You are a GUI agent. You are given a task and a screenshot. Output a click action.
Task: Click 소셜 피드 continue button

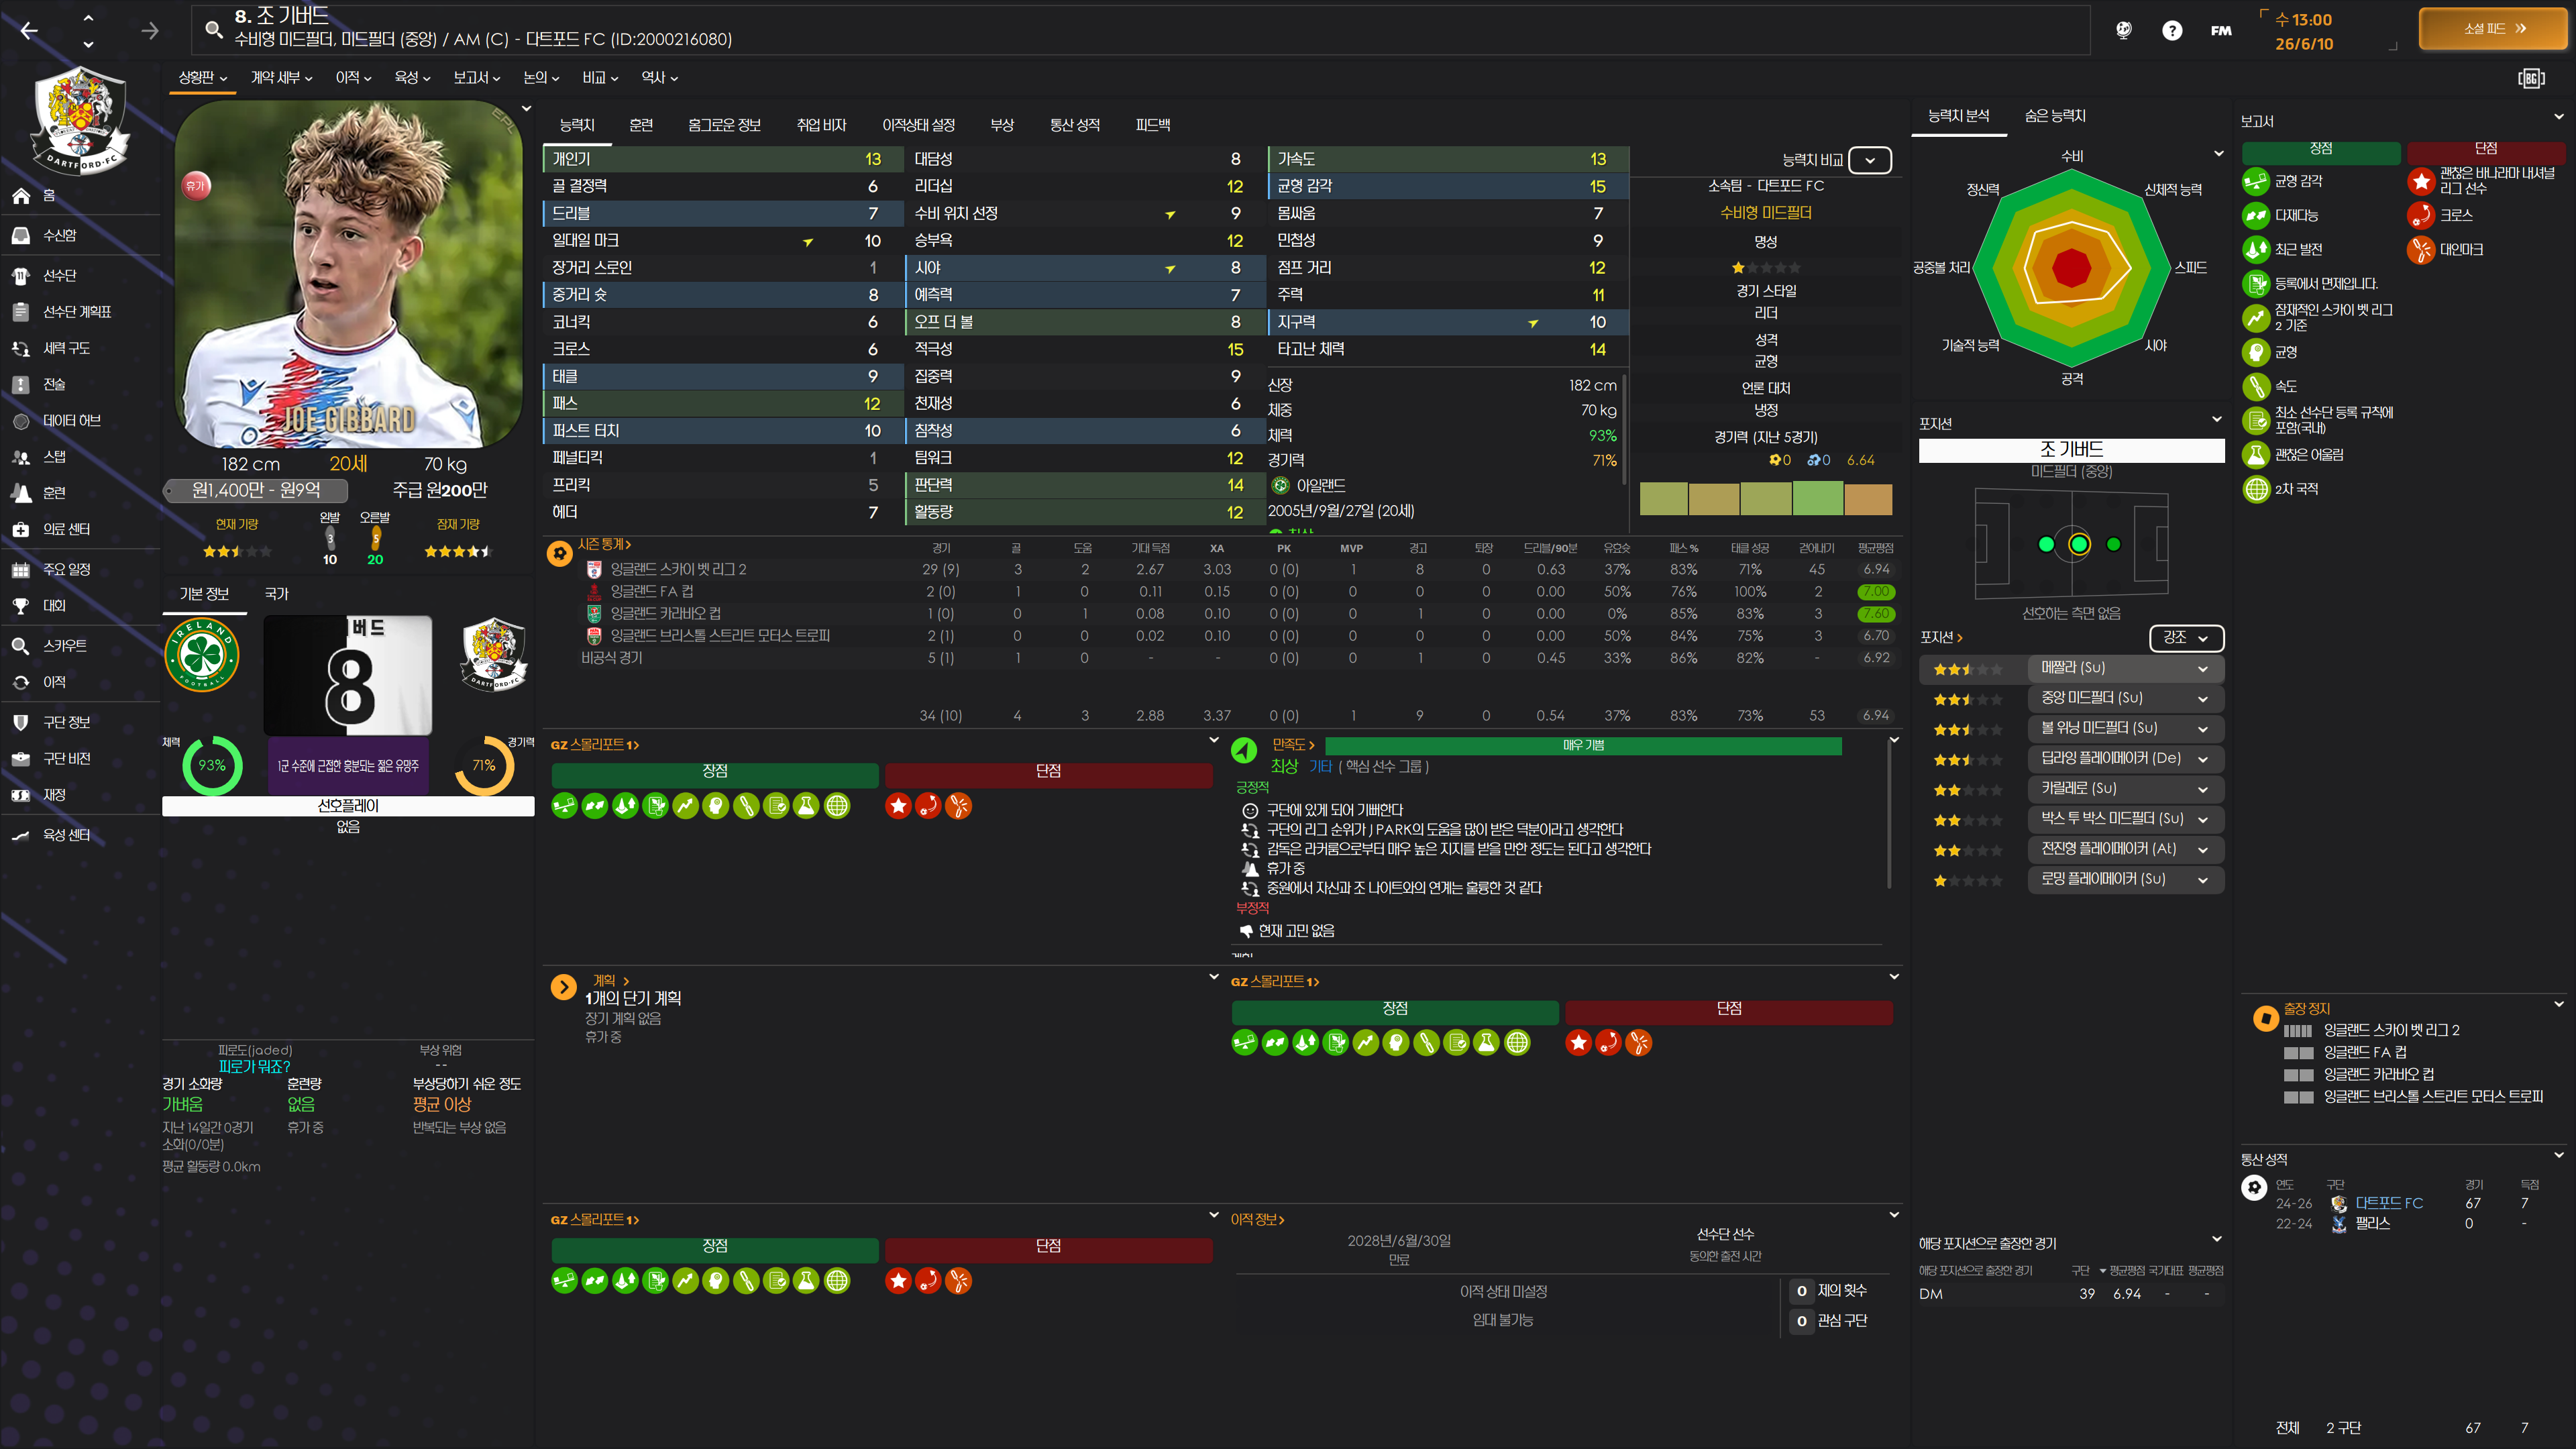2494,29
